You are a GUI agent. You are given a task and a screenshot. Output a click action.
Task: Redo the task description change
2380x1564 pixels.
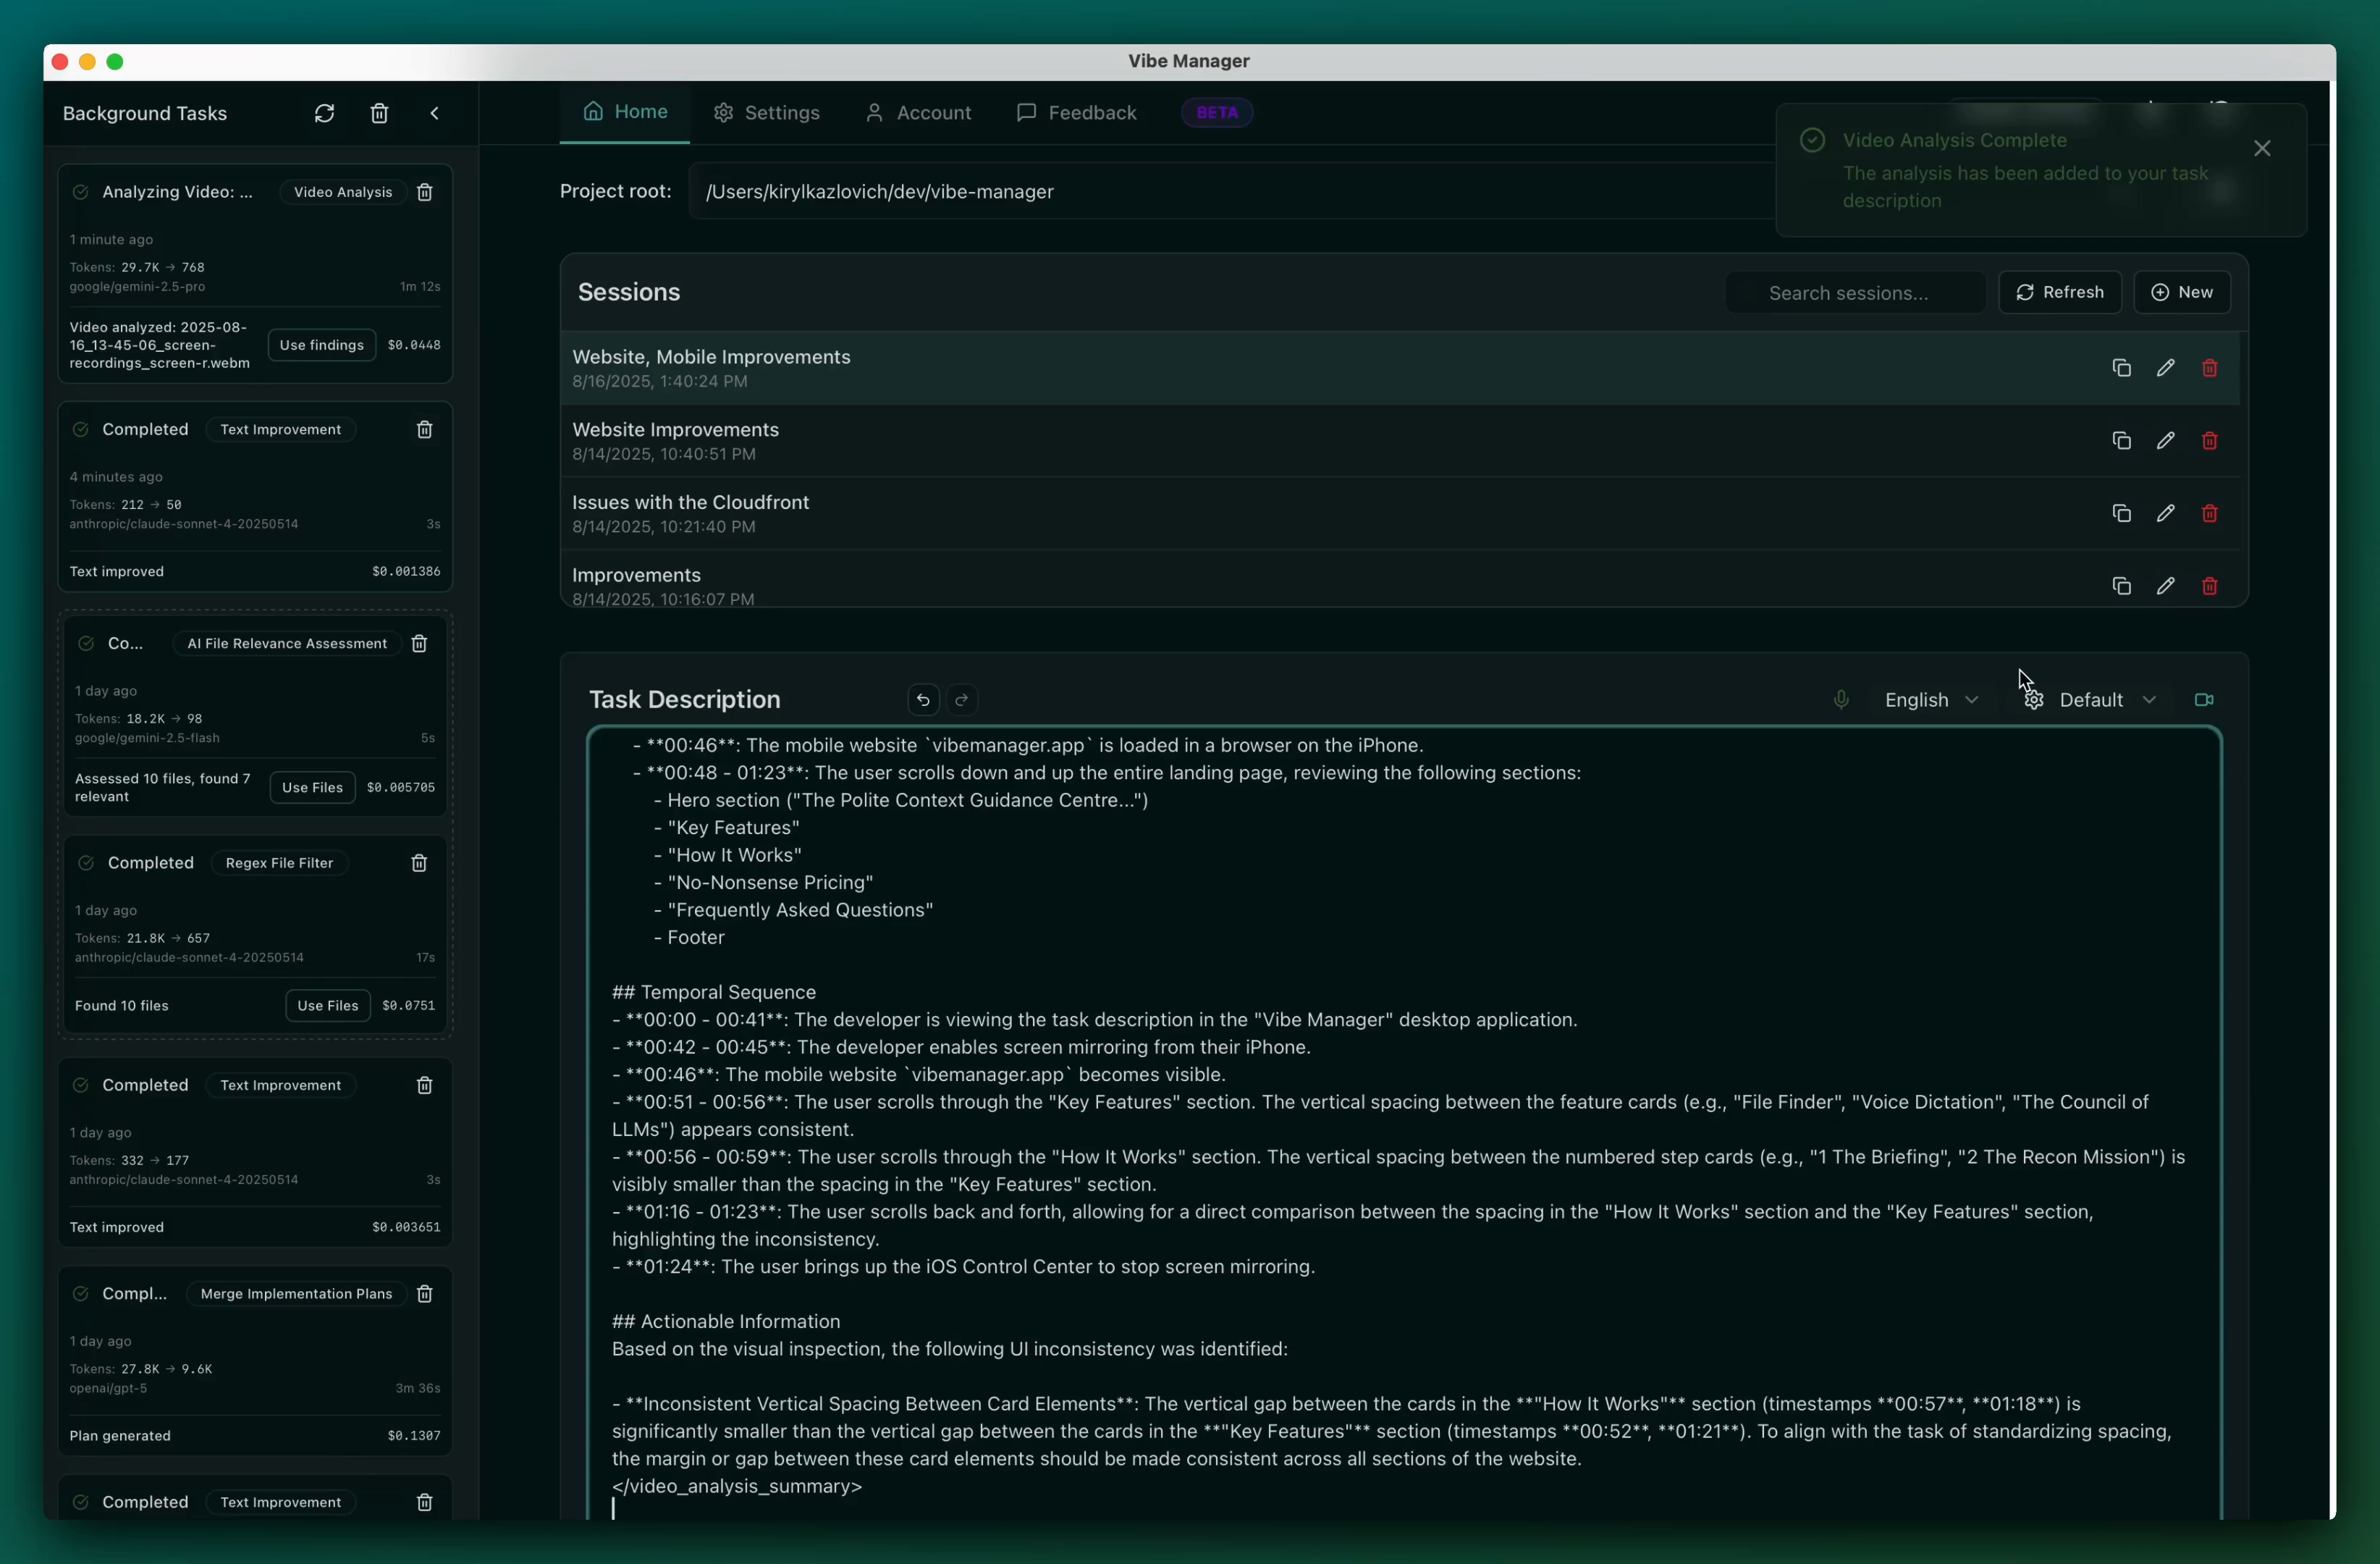click(x=962, y=700)
